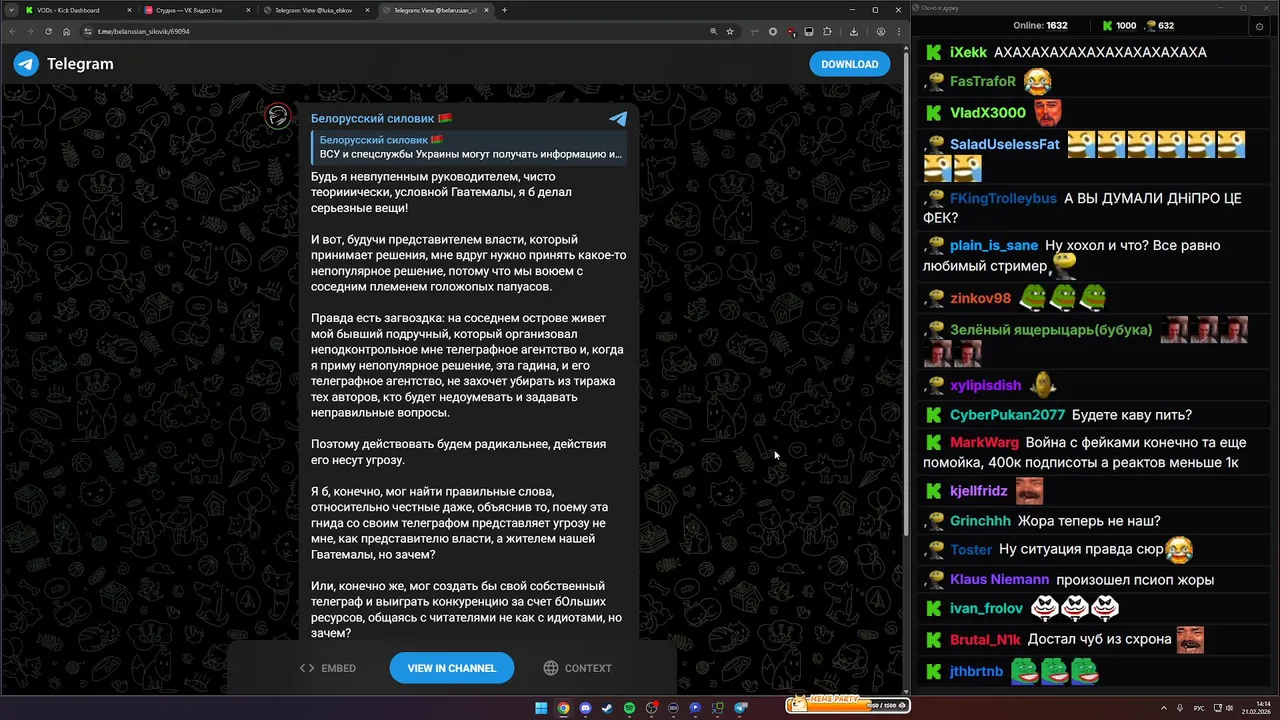The height and width of the screenshot is (720, 1280).
Task: Click username VladX3000 in chat
Action: tap(988, 112)
